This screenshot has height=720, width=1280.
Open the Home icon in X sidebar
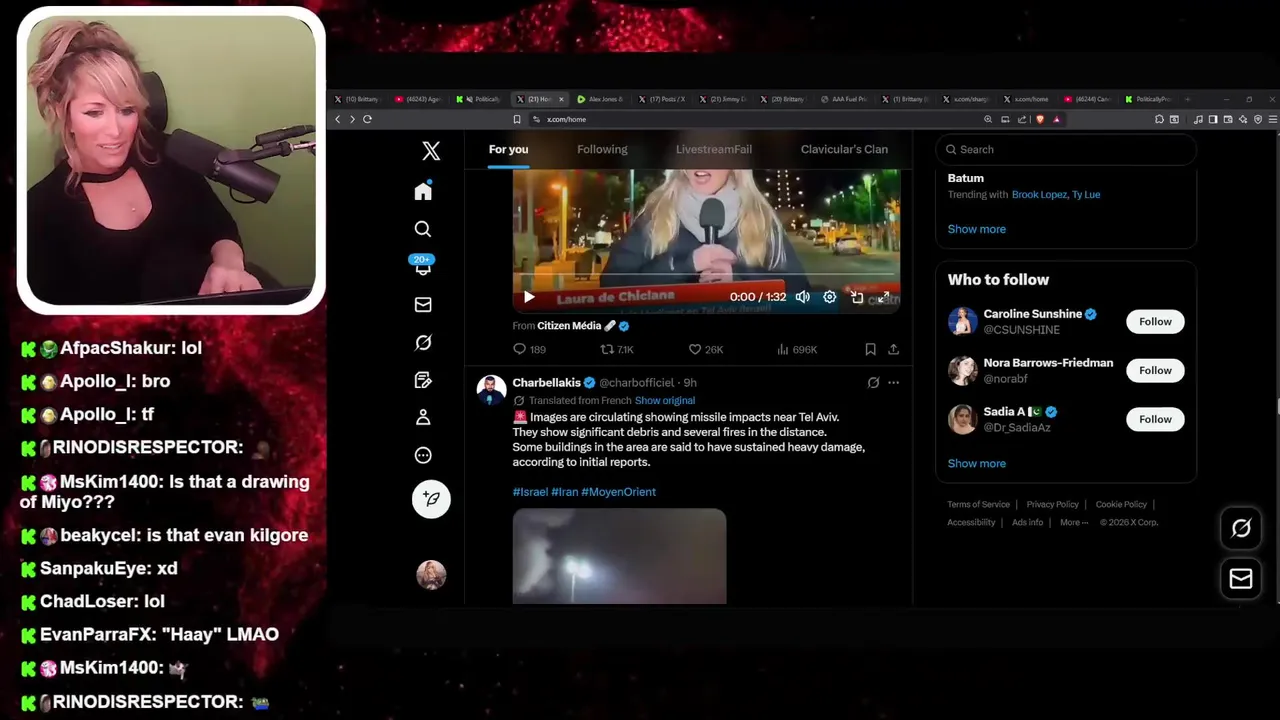(423, 191)
